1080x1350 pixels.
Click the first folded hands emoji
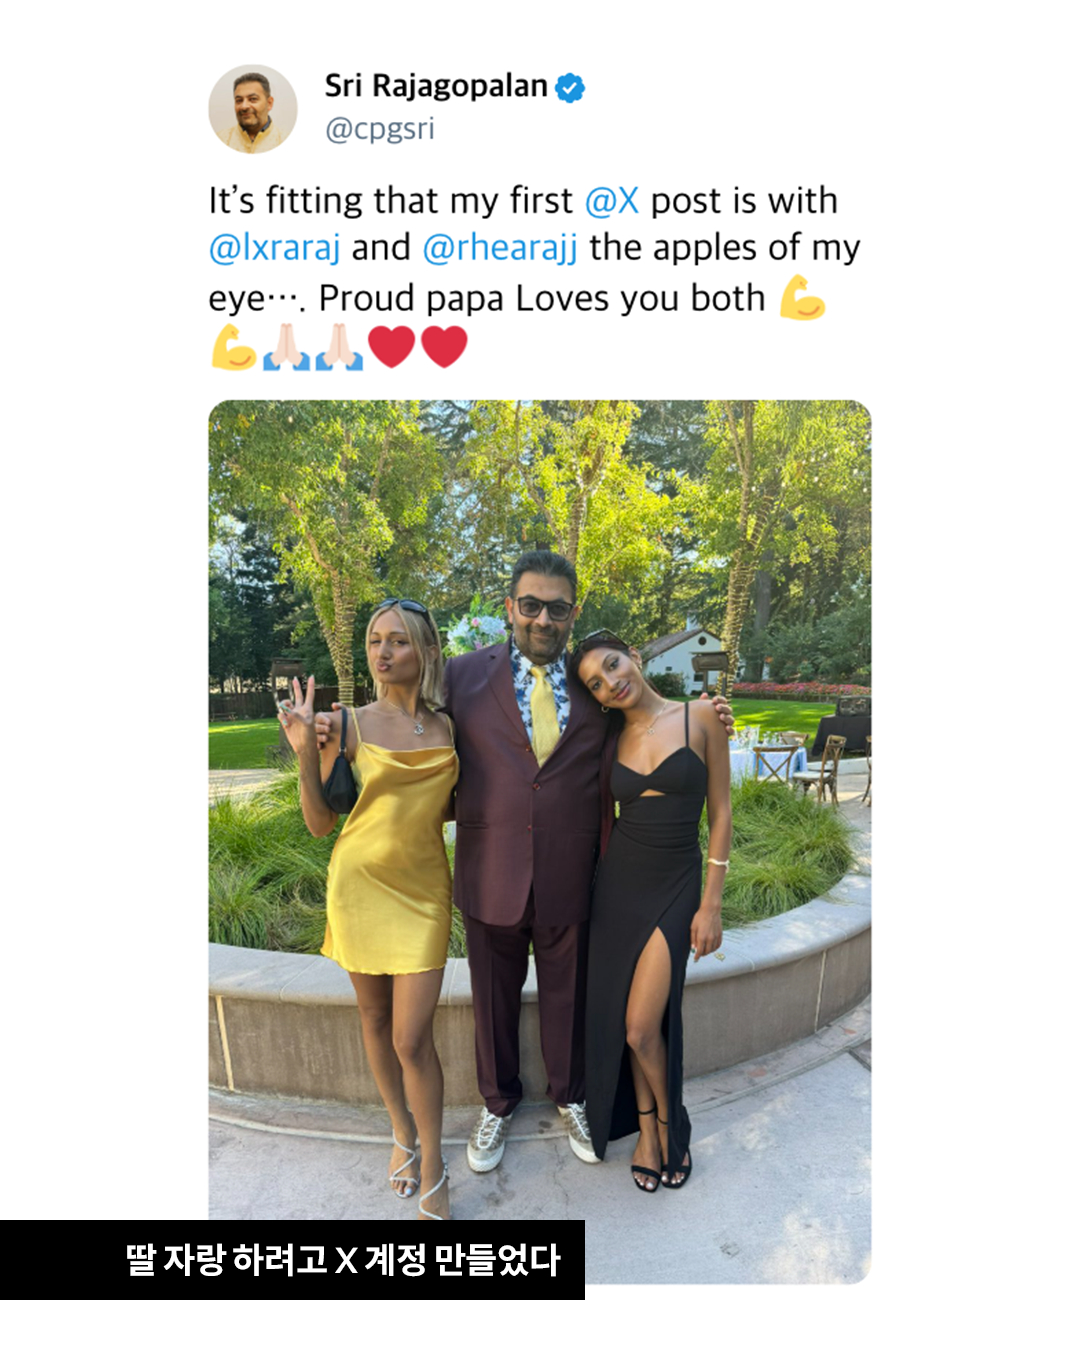tap(287, 347)
